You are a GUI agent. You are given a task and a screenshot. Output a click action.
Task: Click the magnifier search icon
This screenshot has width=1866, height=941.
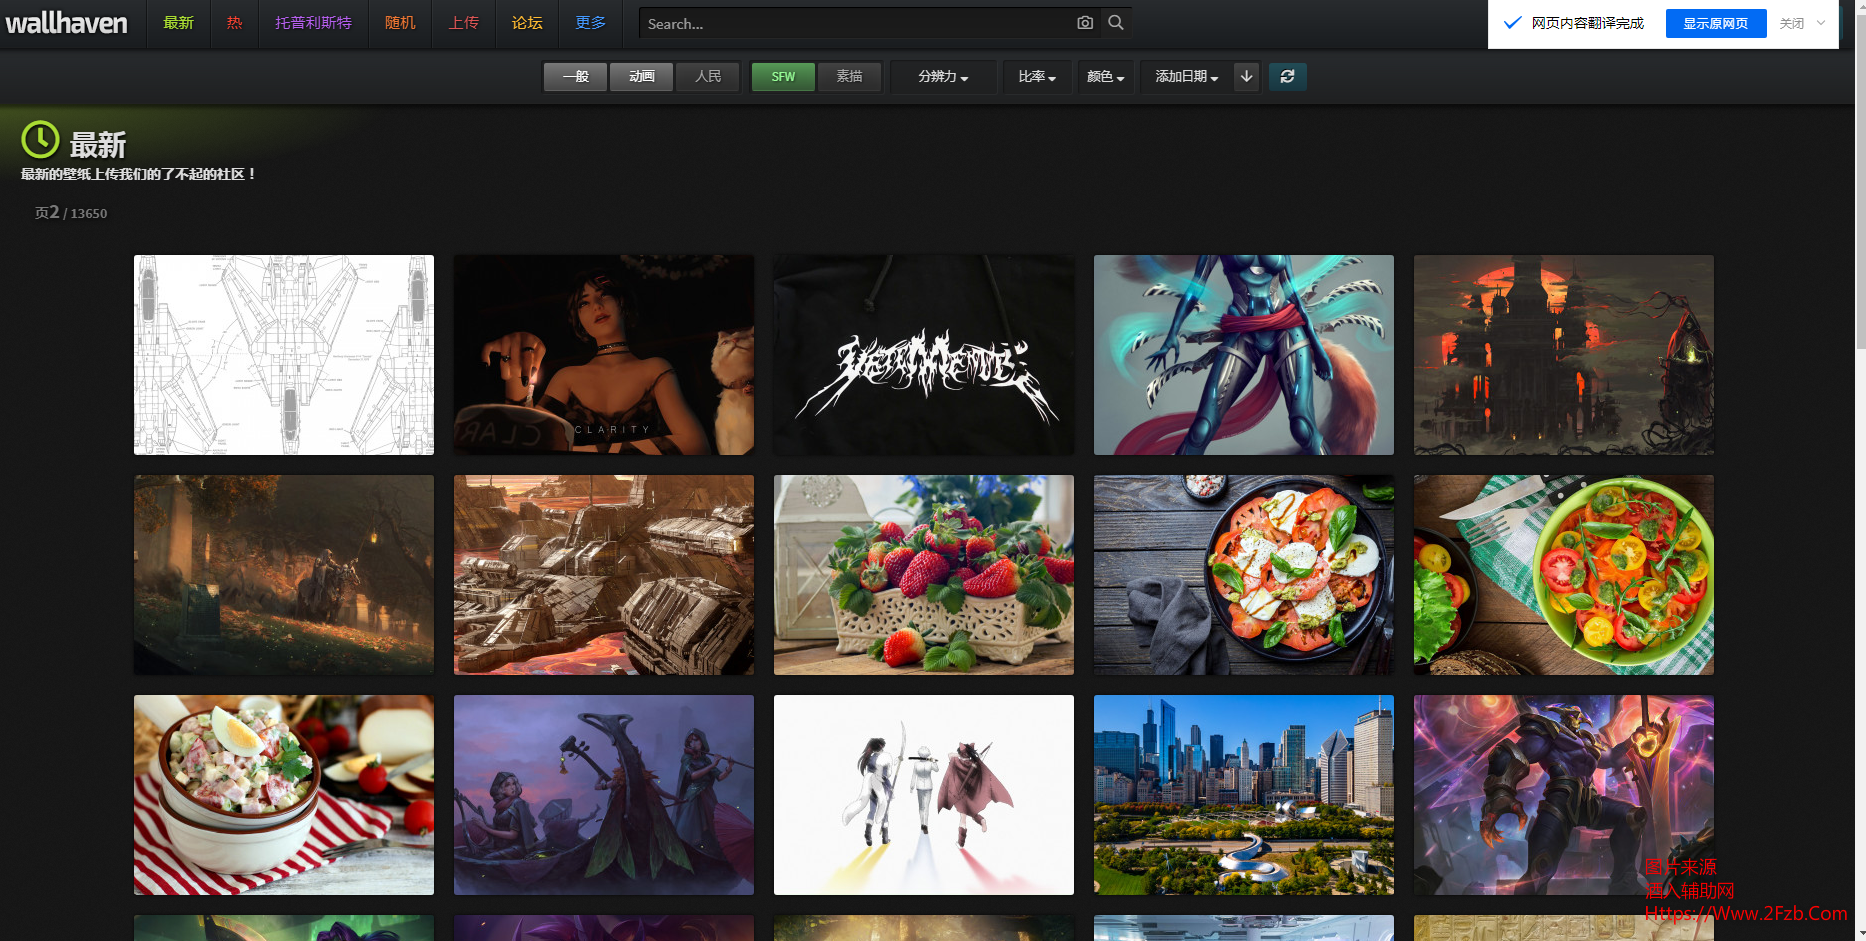point(1116,23)
